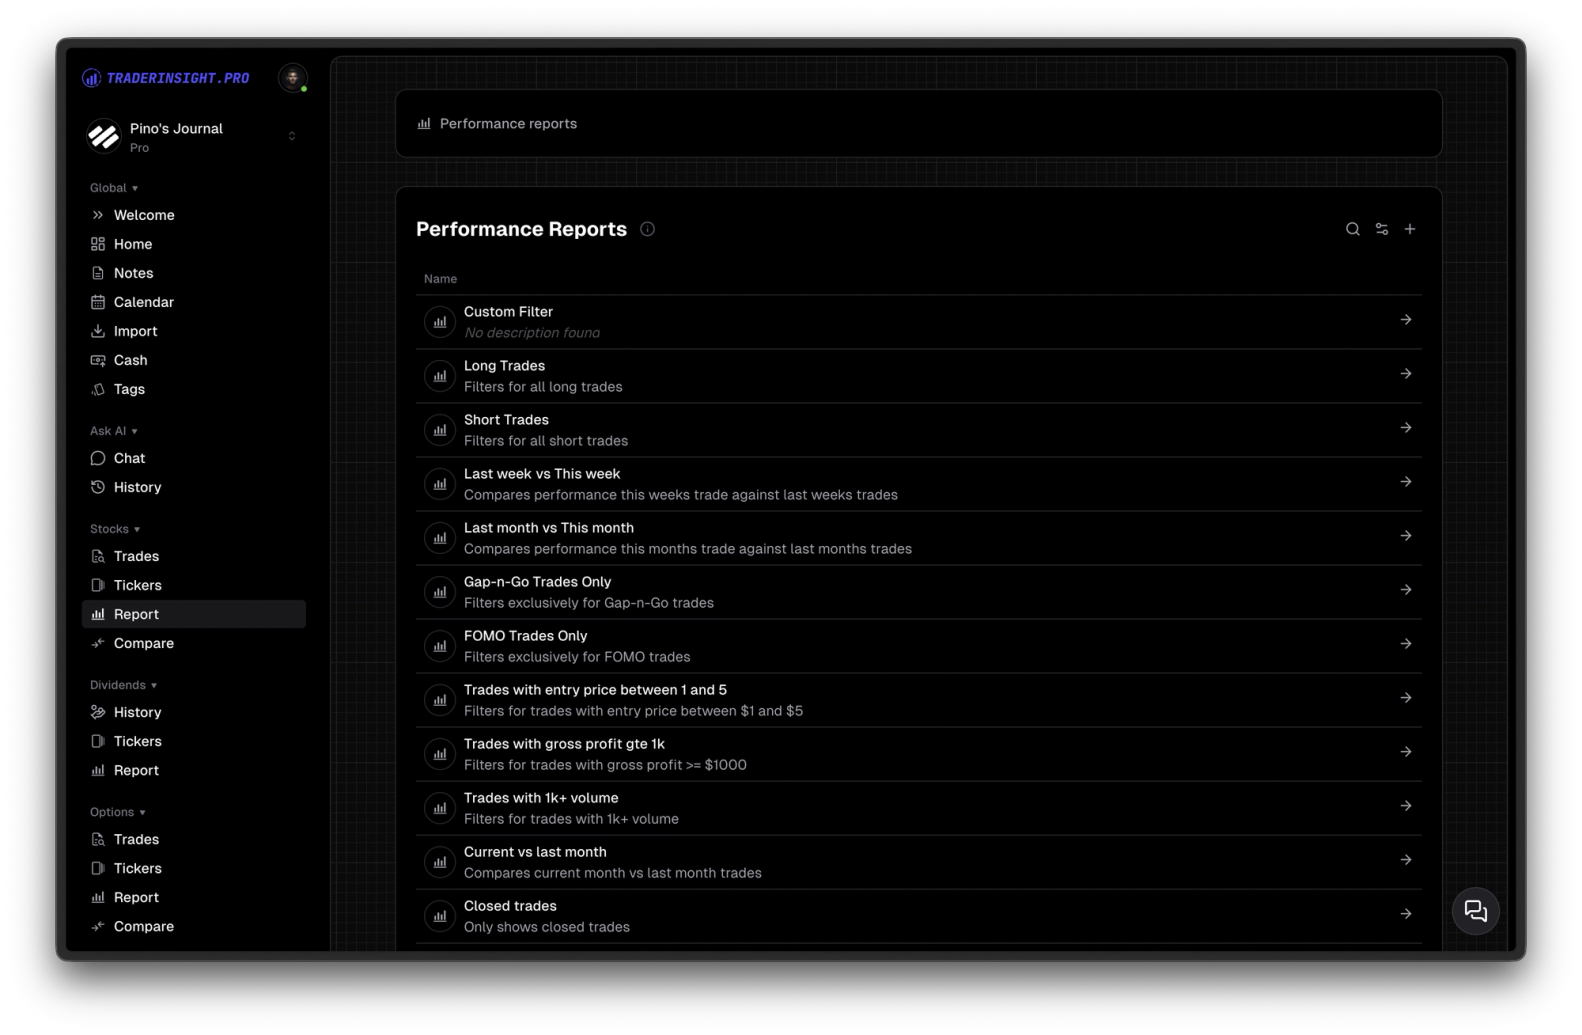Click Trades with gross profit gte 1k icon

[x=440, y=754]
